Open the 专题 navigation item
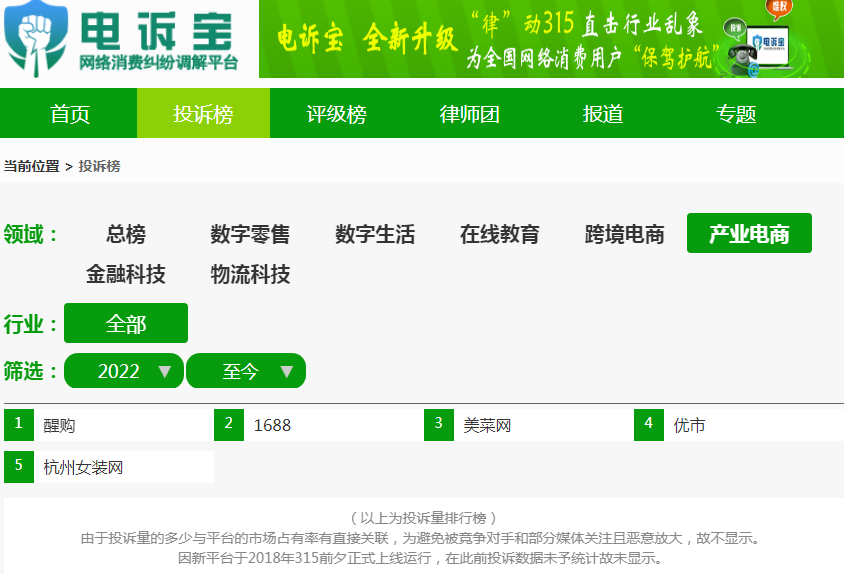This screenshot has height=574, width=844. pos(736,114)
